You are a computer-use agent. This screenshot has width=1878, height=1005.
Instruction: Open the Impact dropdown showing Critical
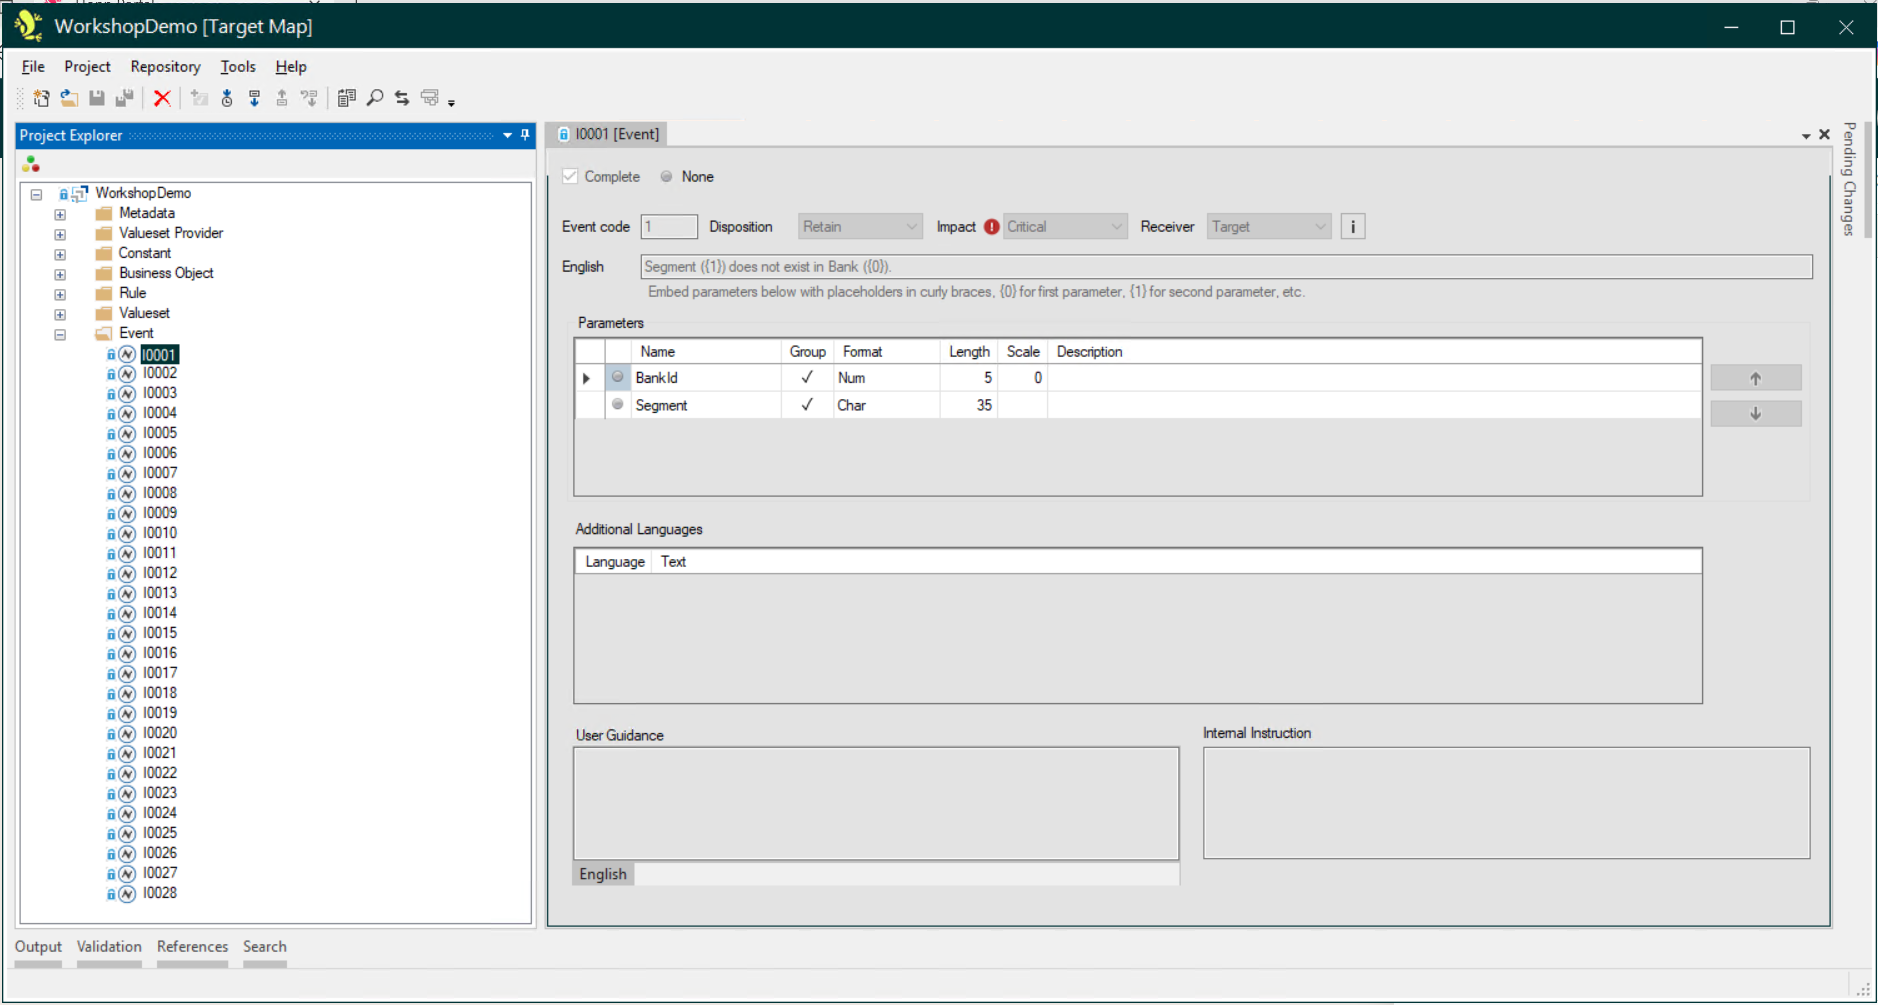pos(1065,227)
